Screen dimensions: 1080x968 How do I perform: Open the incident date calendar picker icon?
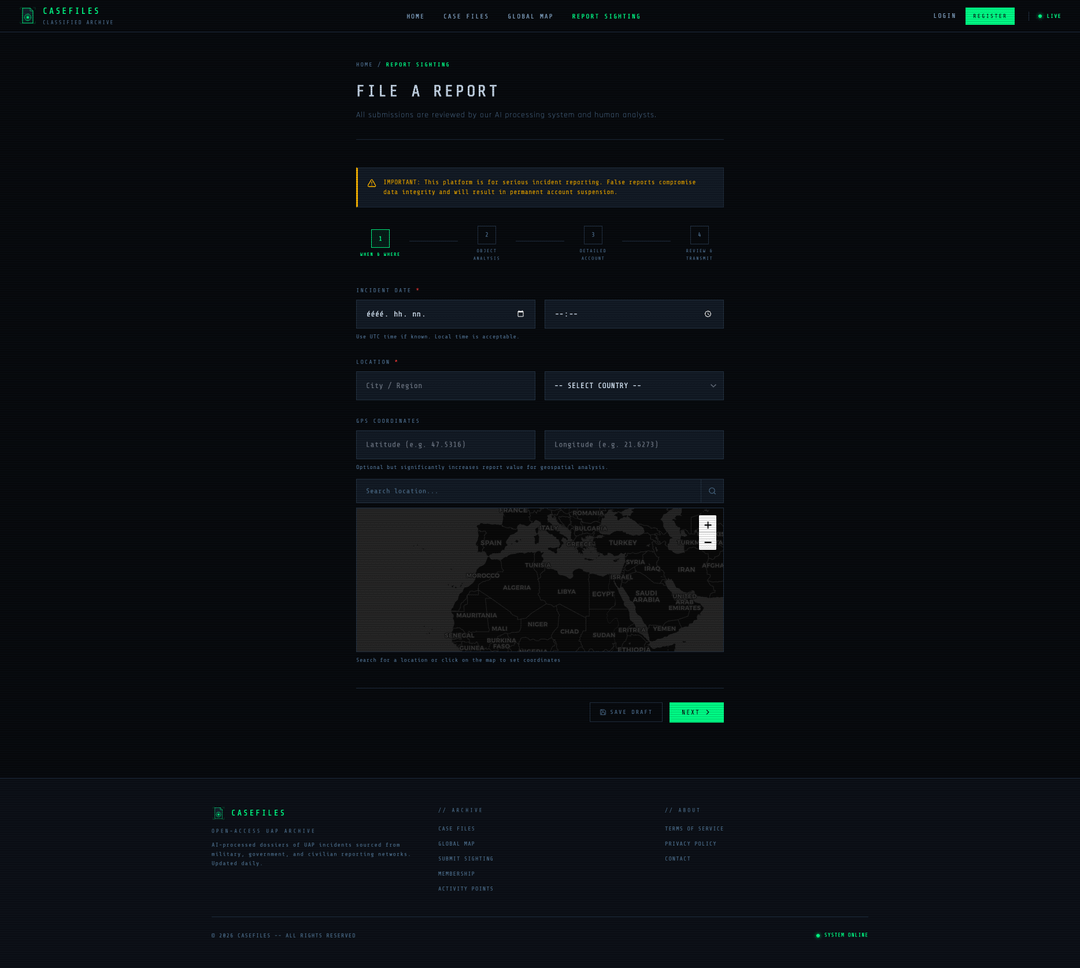point(520,314)
